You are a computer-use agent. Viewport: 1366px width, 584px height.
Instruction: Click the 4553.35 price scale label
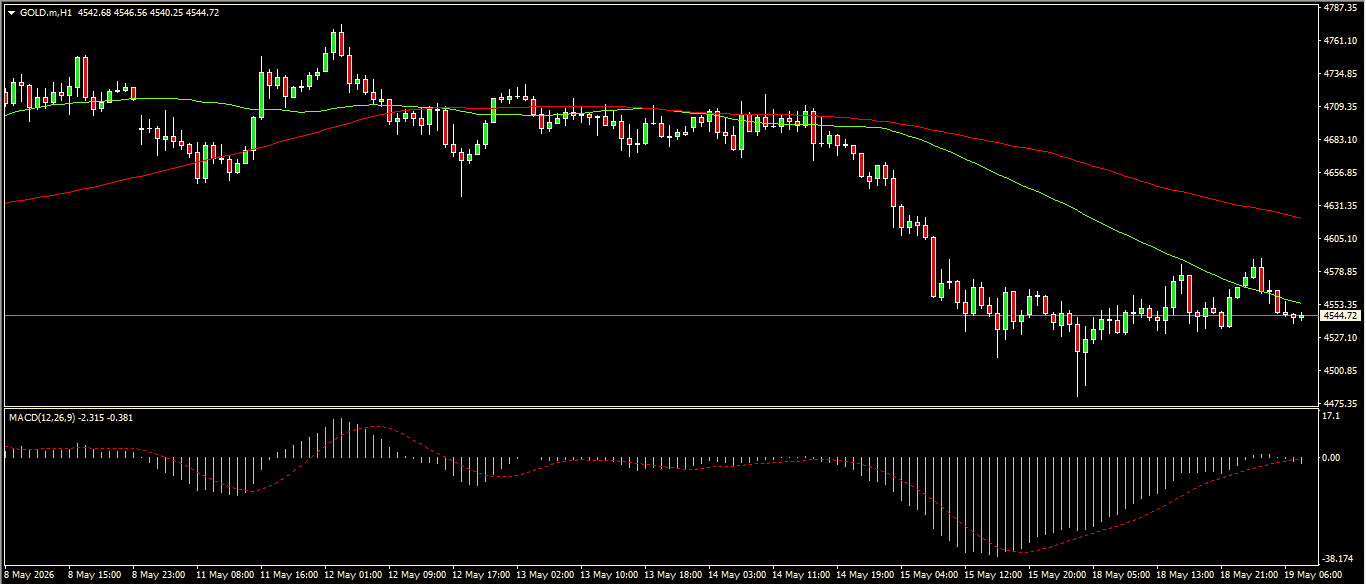click(1339, 305)
